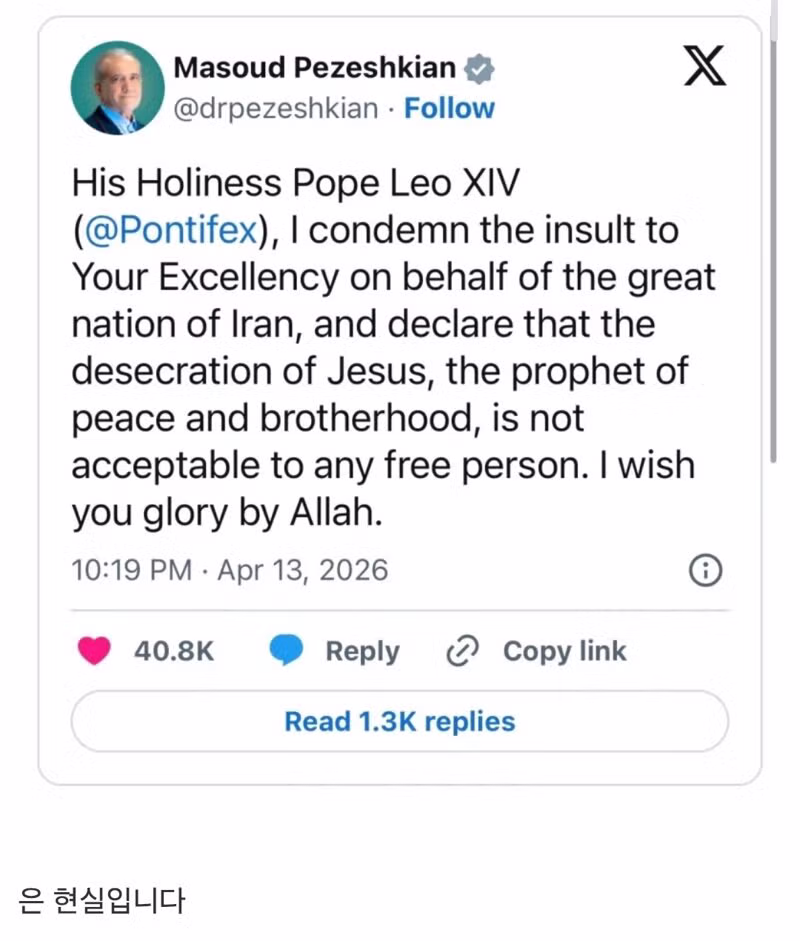Click the Masoud Pezeshkian display name

314,68
